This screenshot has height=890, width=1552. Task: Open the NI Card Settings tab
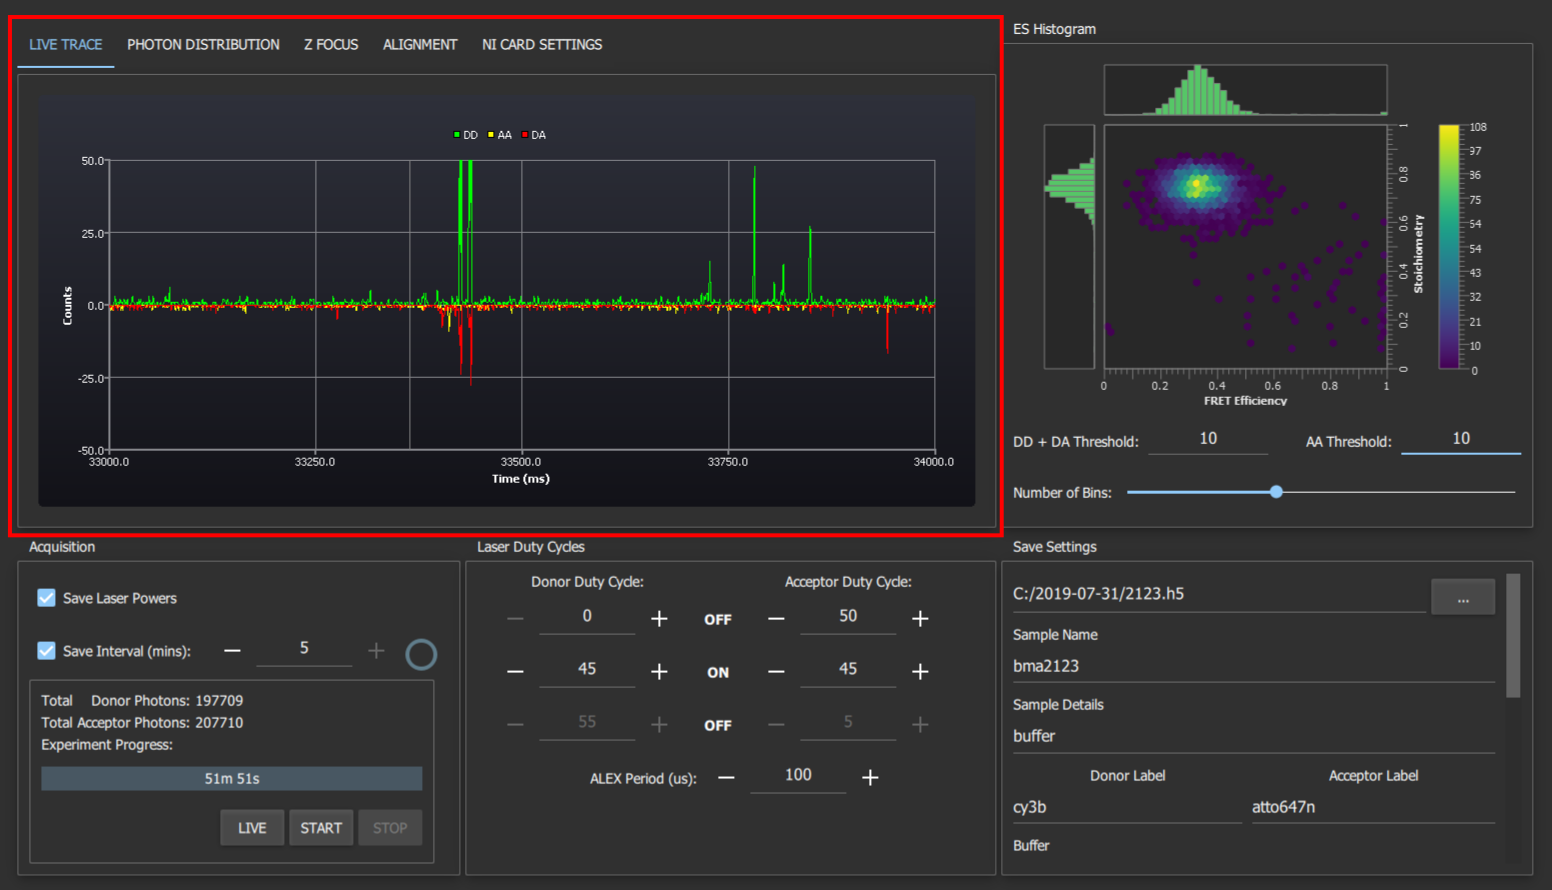tap(542, 45)
